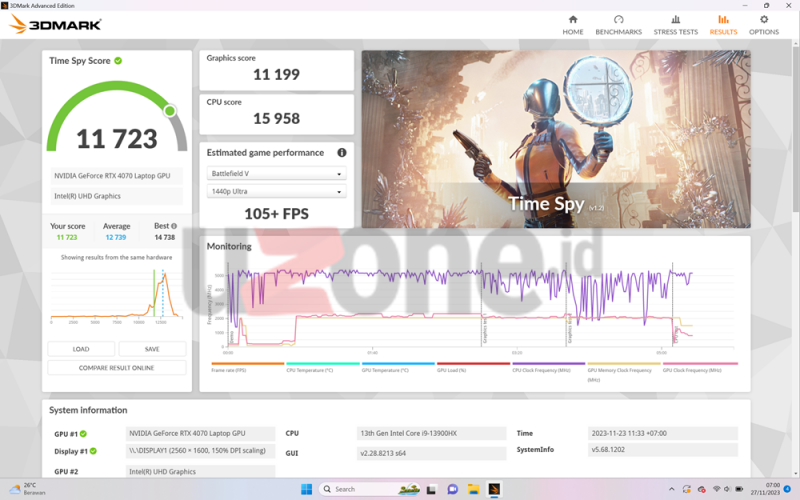This screenshot has height=500, width=800.
Task: Click the battery tray icon
Action: point(739,489)
